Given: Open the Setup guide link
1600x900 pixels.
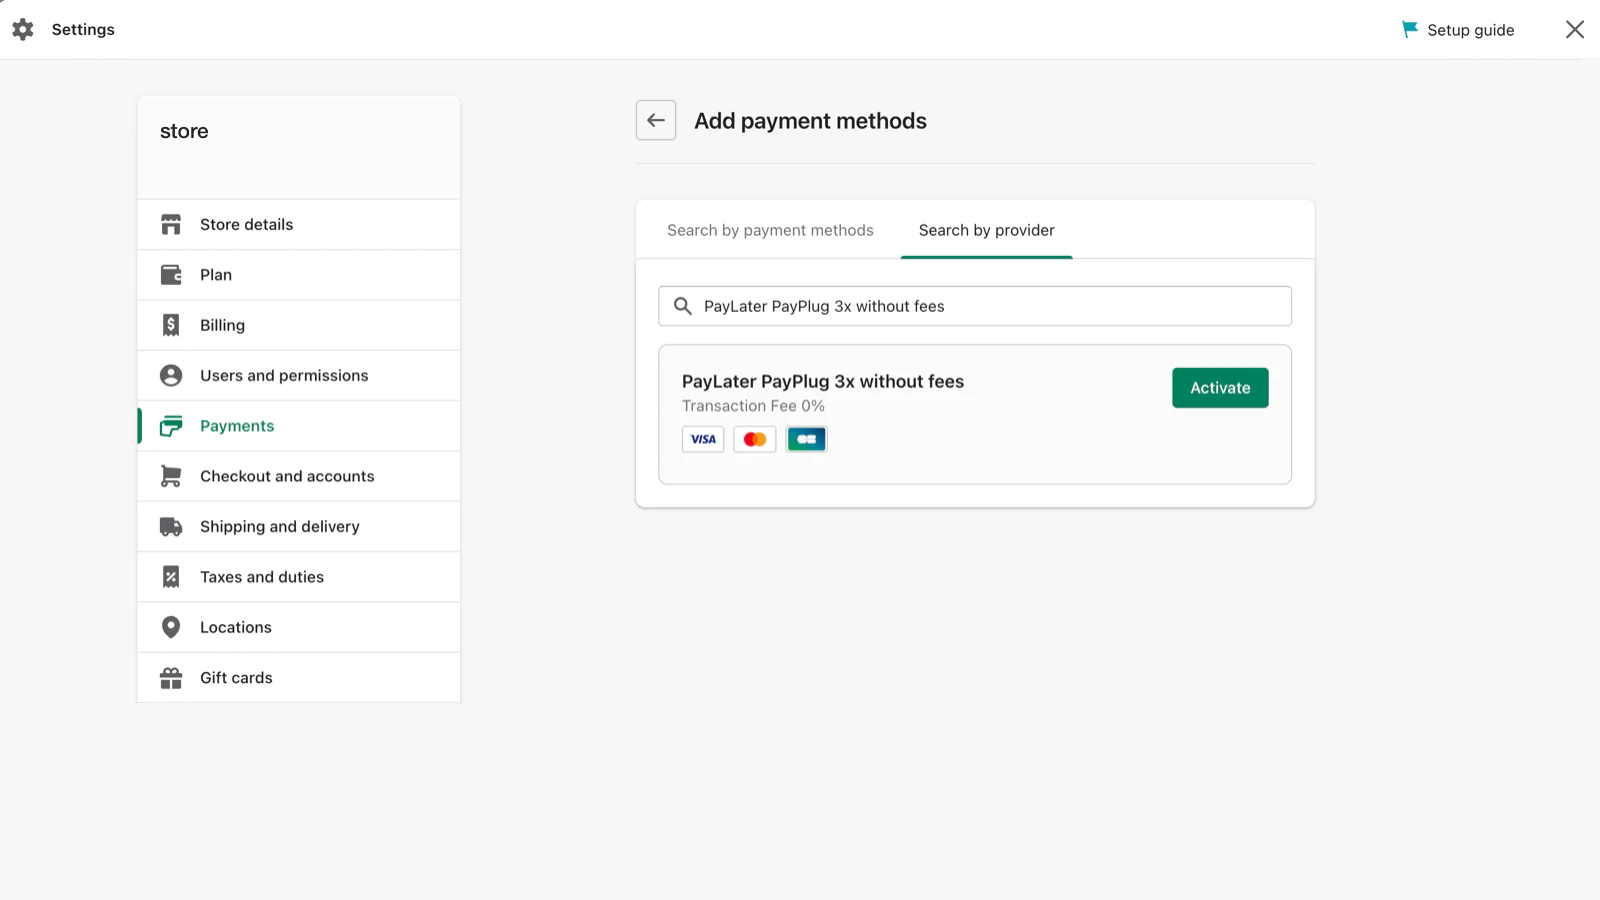Looking at the screenshot, I should click(x=1458, y=30).
